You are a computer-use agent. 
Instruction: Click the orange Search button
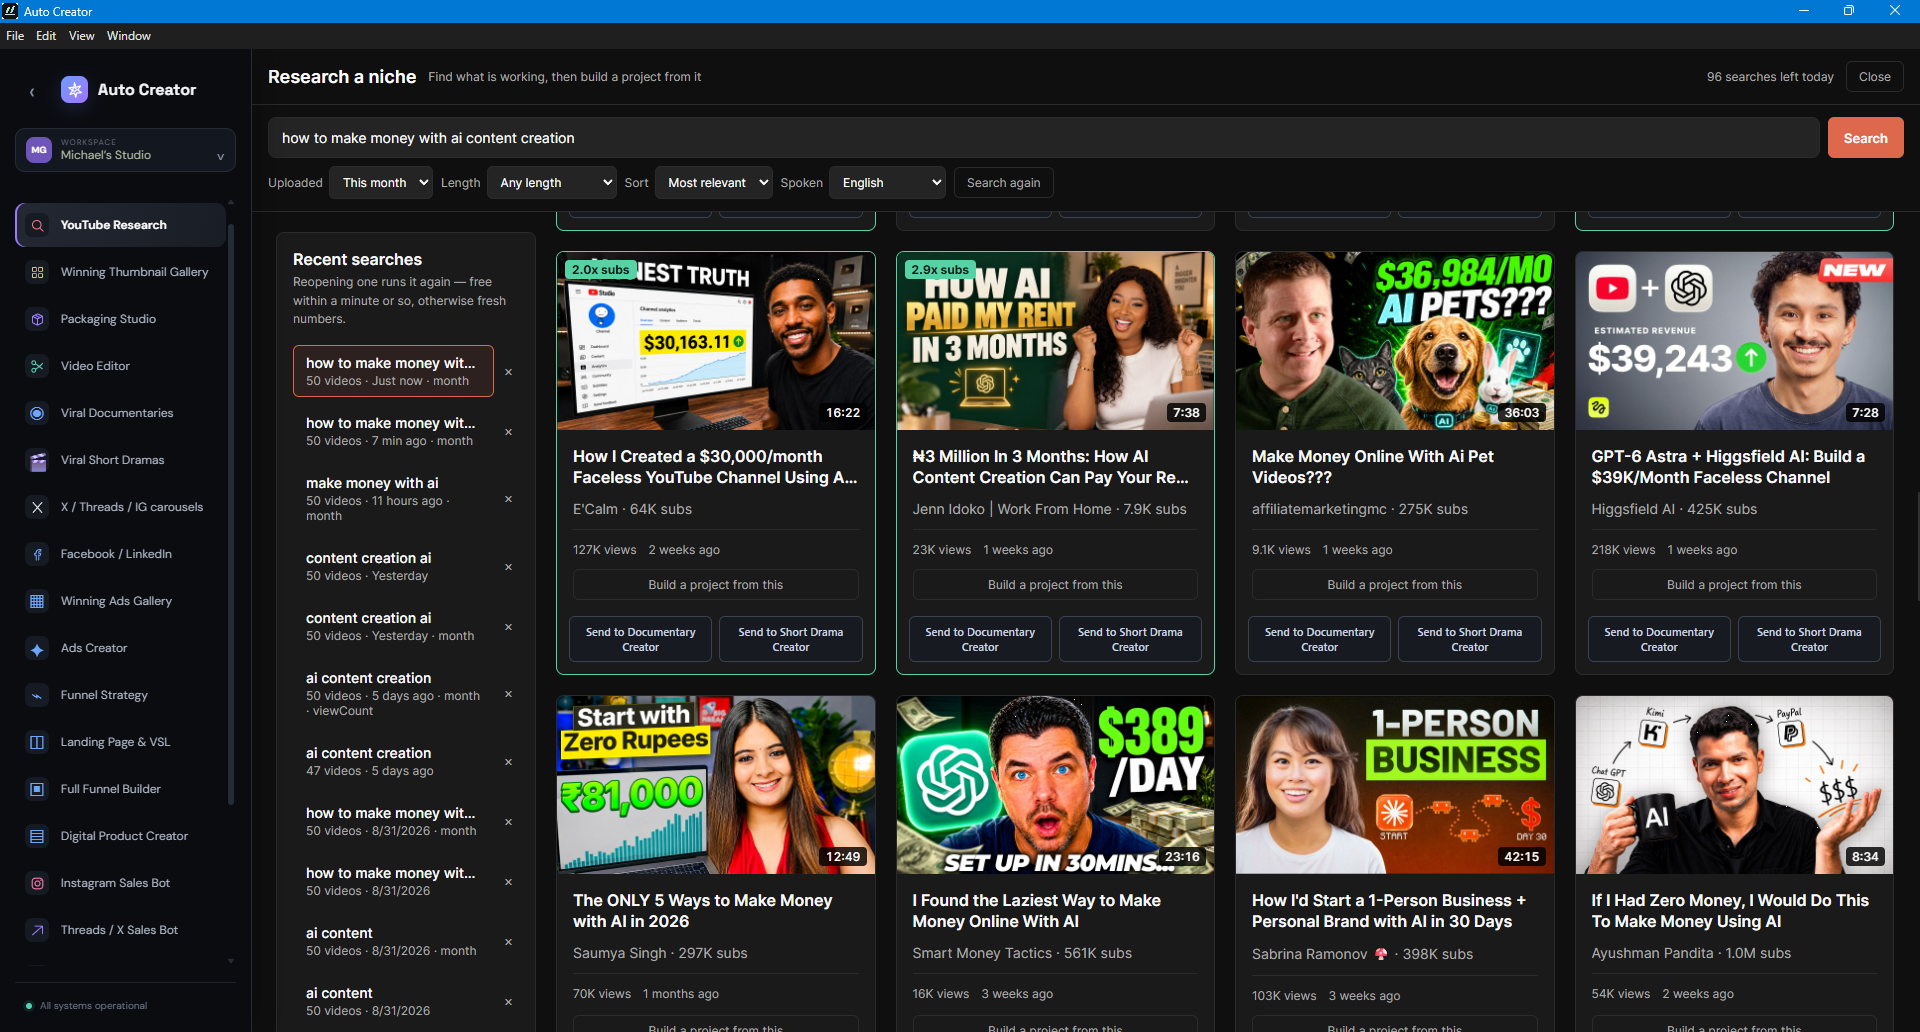click(x=1865, y=138)
